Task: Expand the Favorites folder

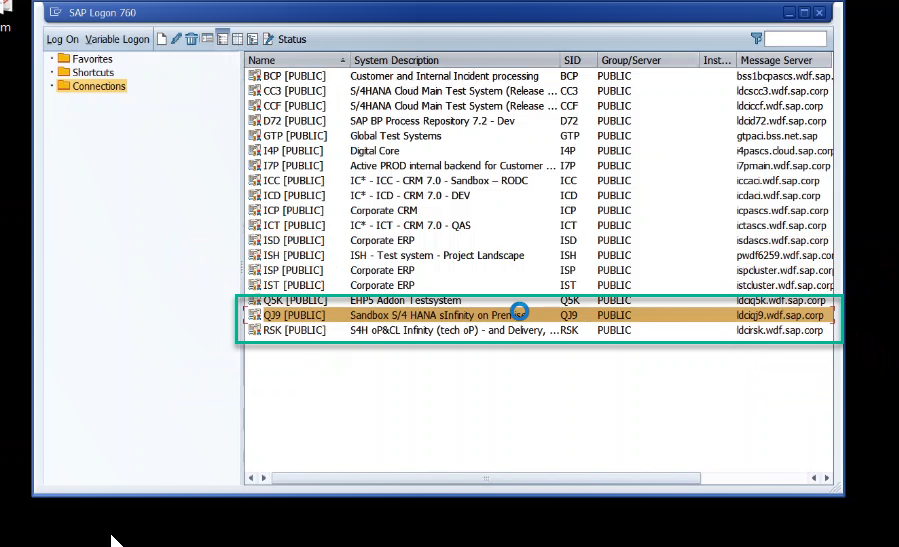Action: click(x=85, y=58)
